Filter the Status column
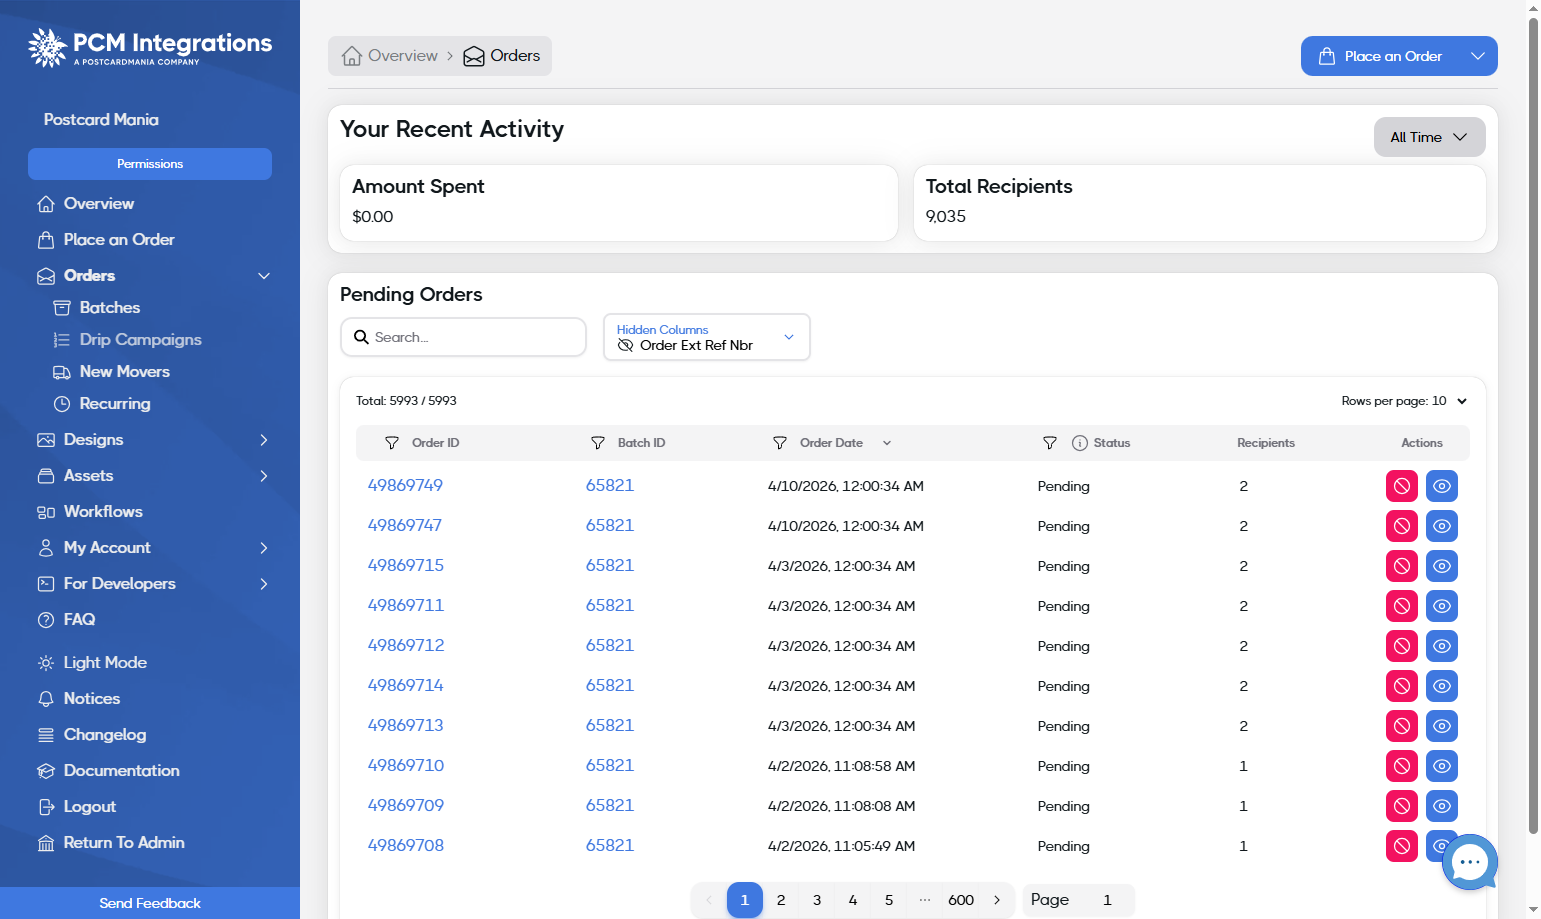The height and width of the screenshot is (919, 1541). [1050, 443]
